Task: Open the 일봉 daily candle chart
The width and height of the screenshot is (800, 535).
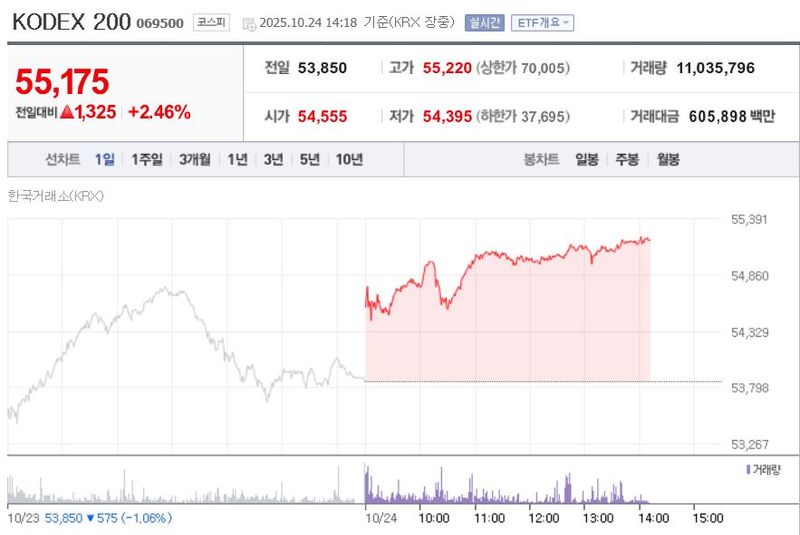Action: pos(587,159)
